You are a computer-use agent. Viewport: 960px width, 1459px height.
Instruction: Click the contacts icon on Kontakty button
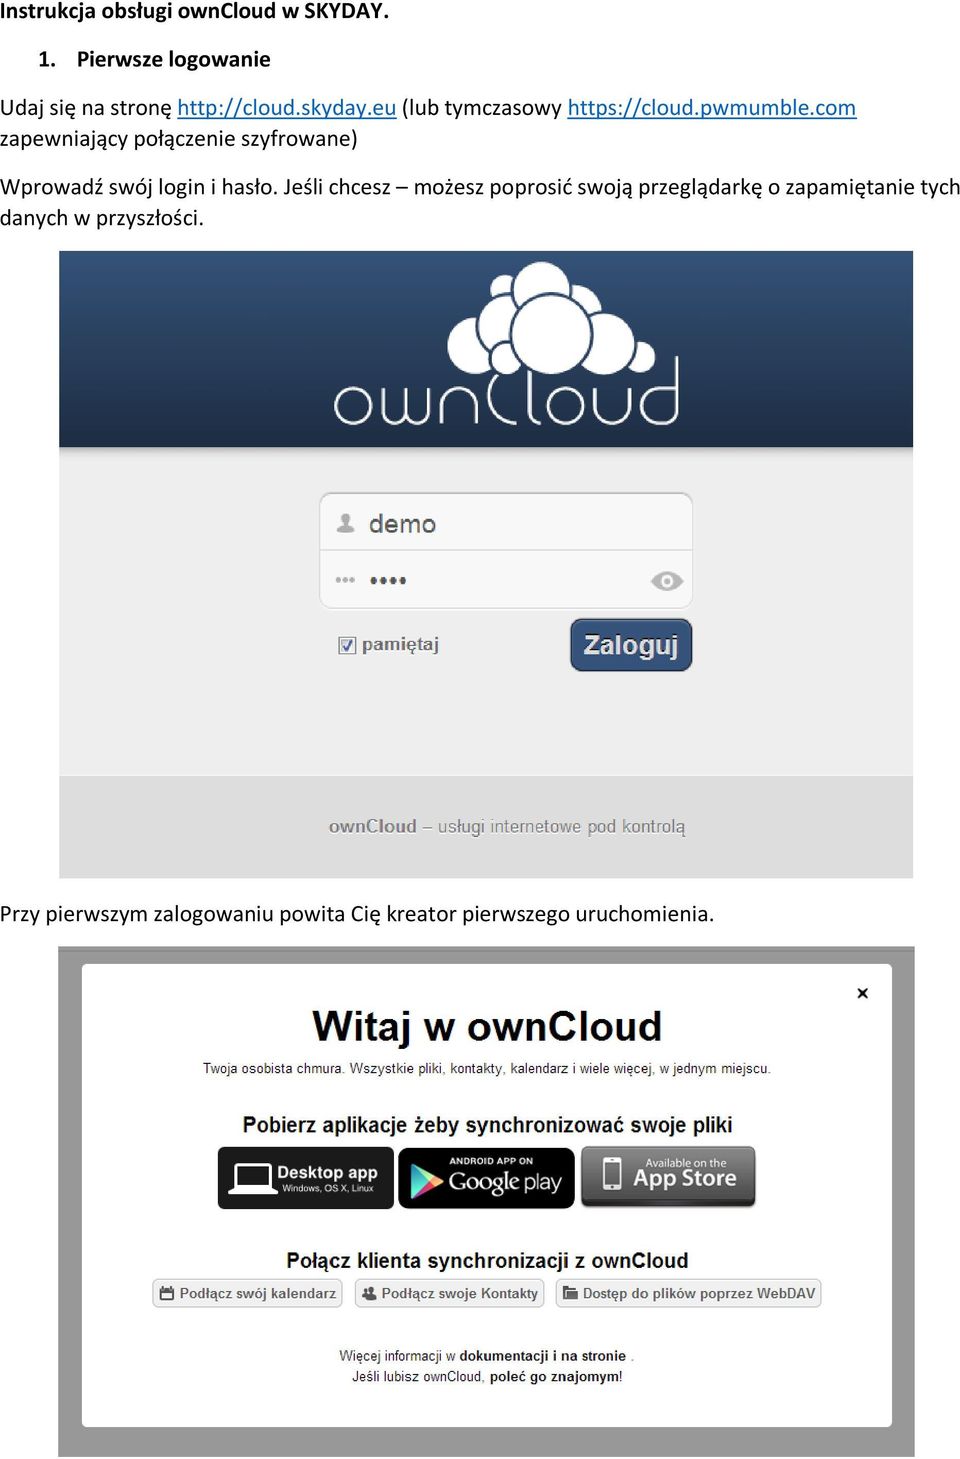click(369, 1293)
